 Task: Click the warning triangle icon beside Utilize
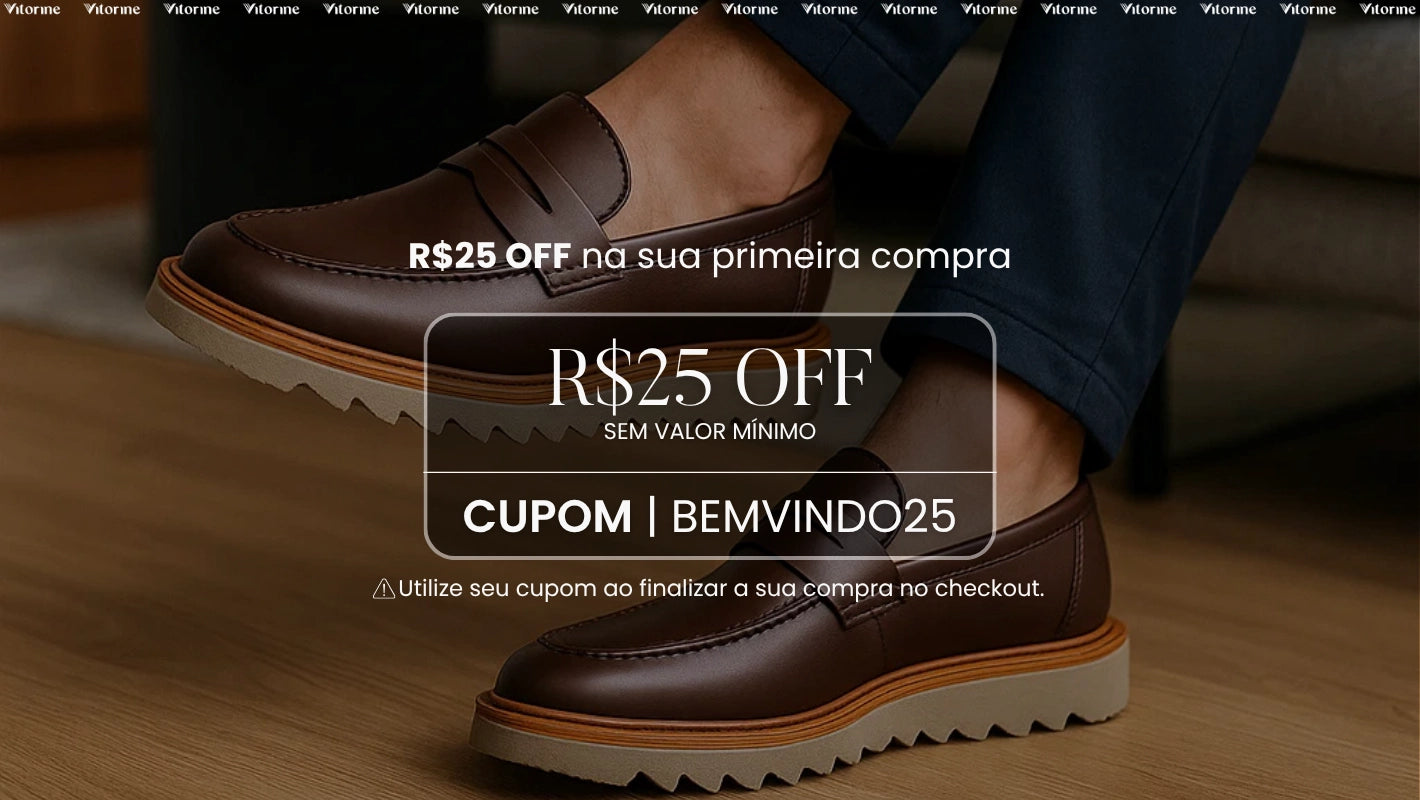[384, 589]
